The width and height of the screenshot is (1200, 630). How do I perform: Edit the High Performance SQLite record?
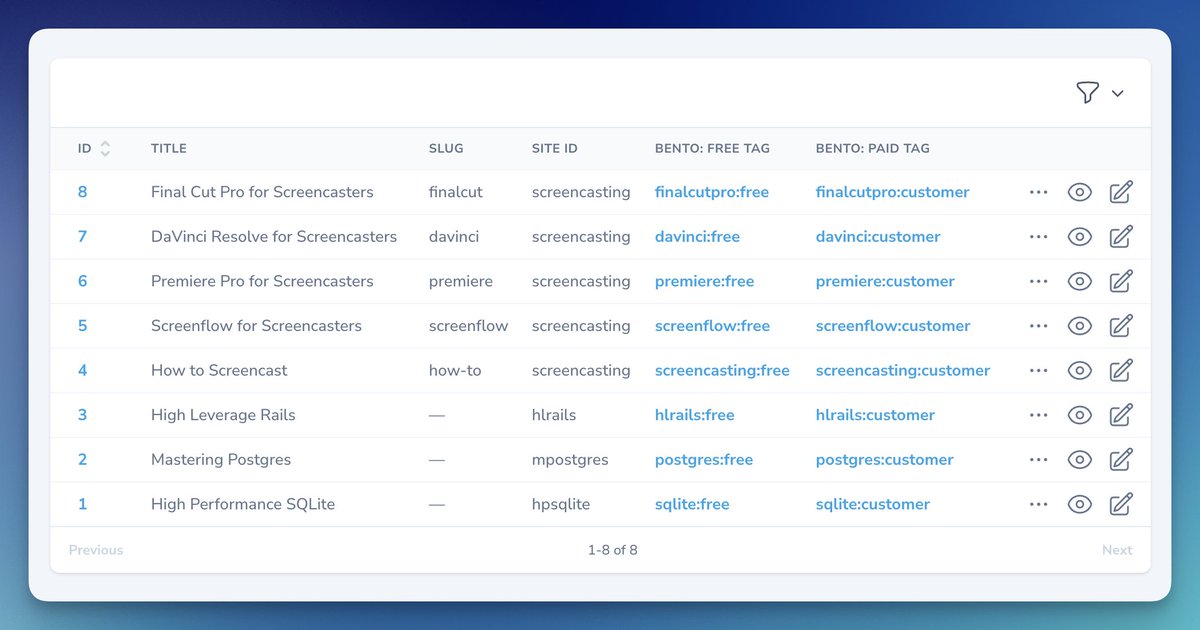pos(1121,504)
